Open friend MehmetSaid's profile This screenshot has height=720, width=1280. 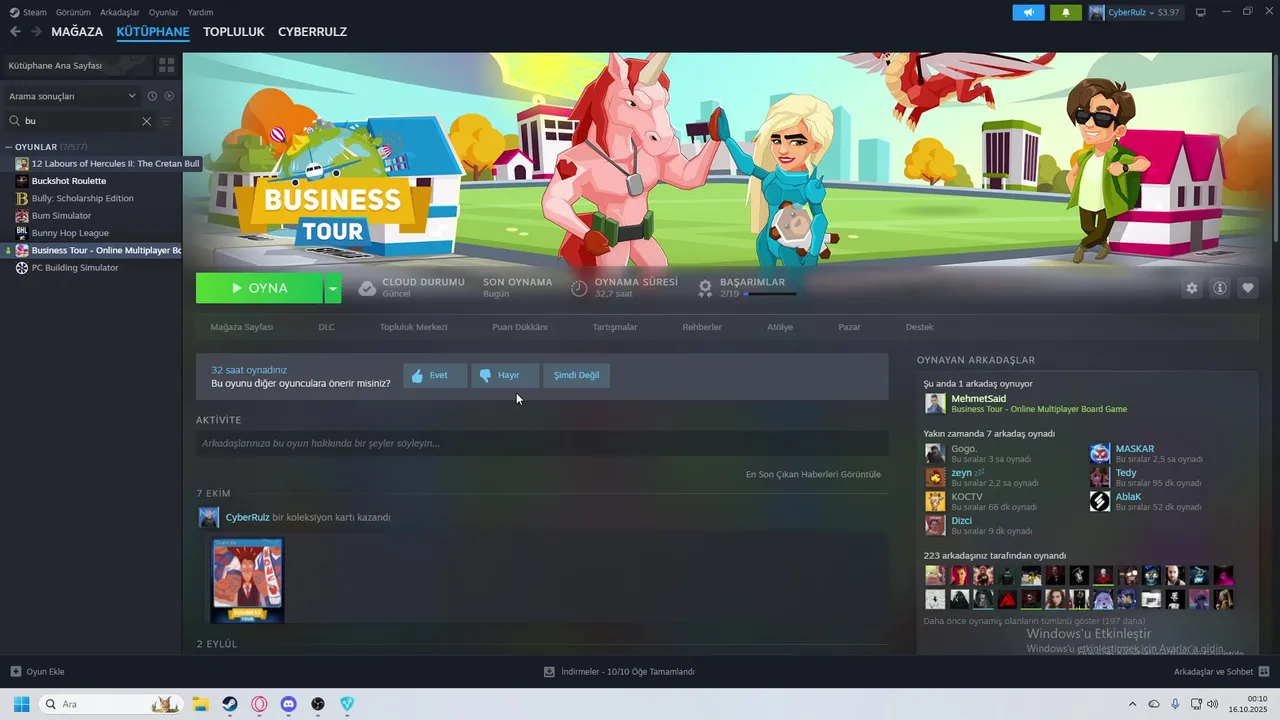point(978,399)
